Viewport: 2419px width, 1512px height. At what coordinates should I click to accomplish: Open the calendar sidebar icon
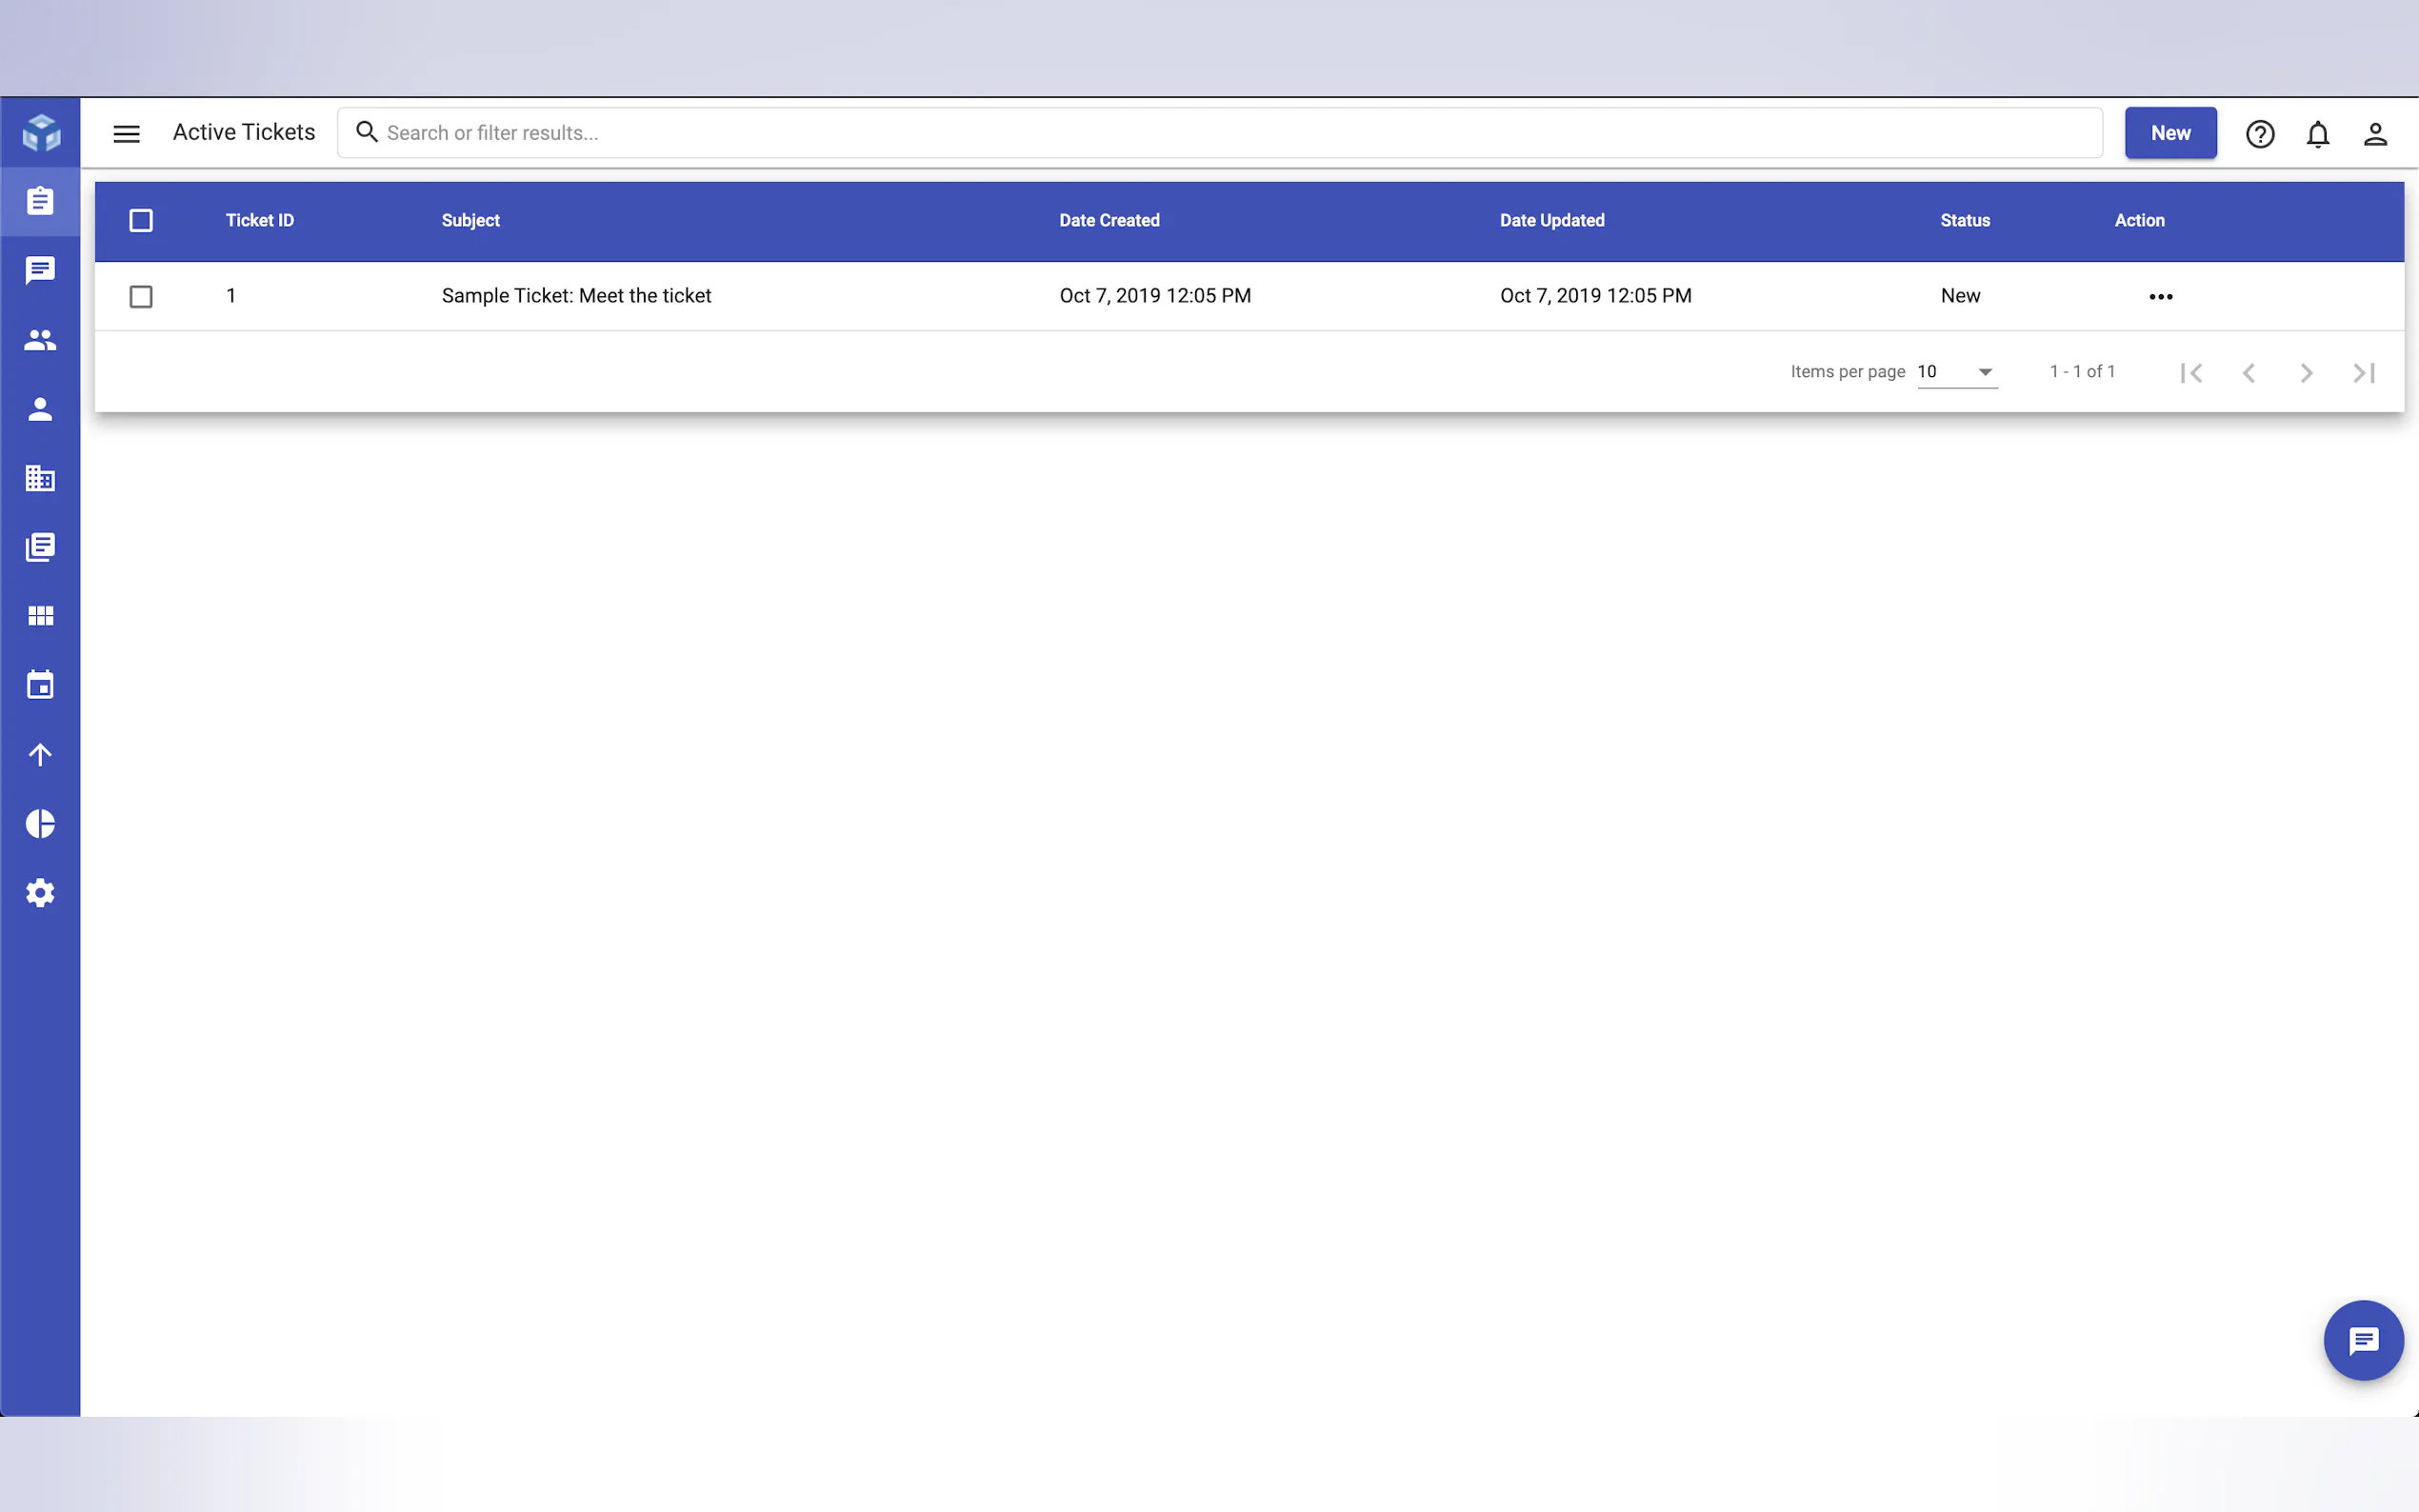coord(40,685)
